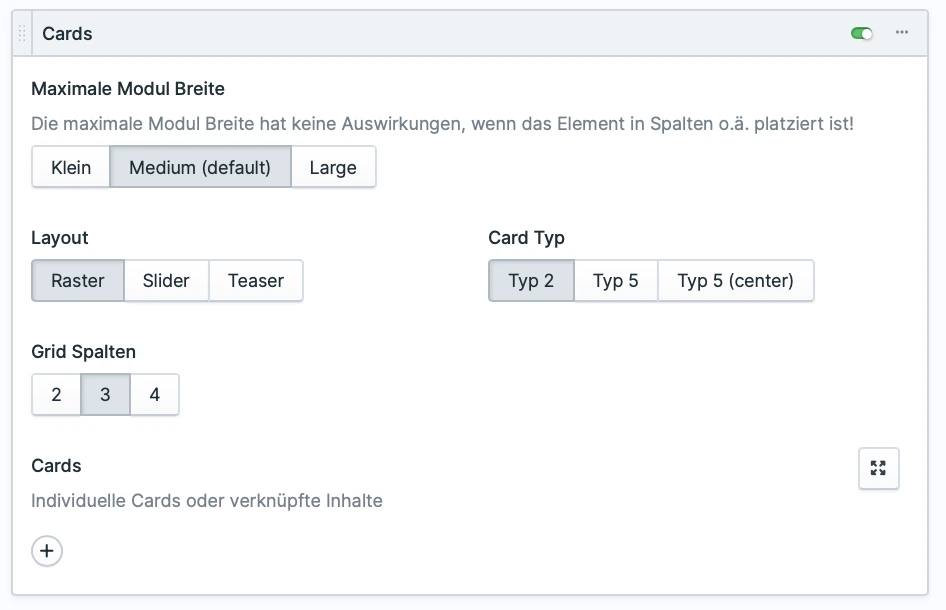Click the drag handle beside Cards title
This screenshot has width=946, height=610.
pos(22,34)
